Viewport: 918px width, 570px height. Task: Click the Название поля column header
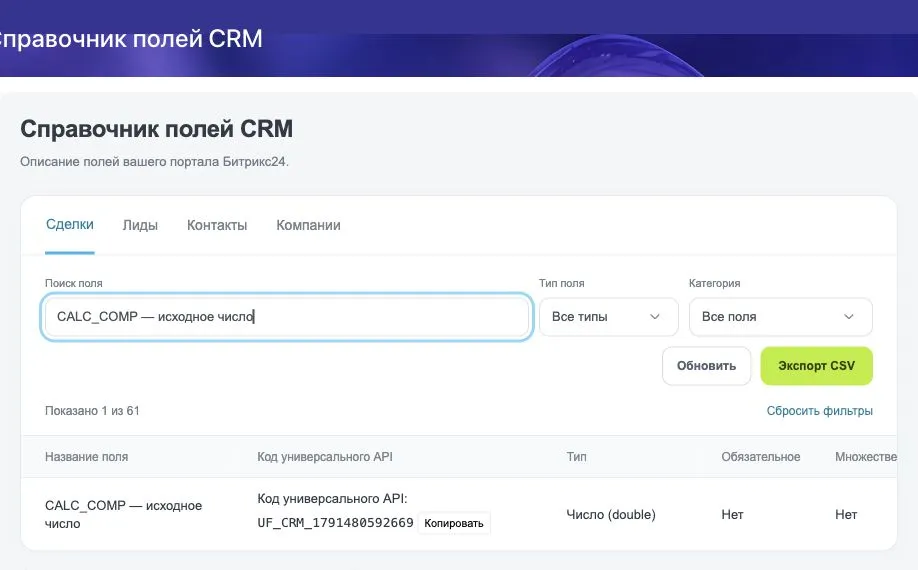tap(86, 456)
